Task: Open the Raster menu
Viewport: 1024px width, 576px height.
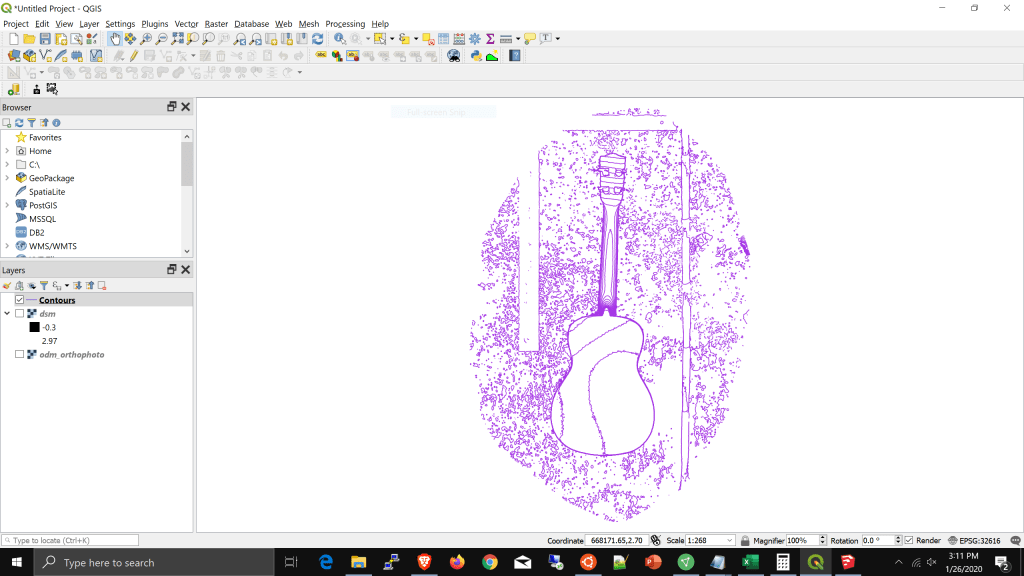Action: tap(216, 24)
